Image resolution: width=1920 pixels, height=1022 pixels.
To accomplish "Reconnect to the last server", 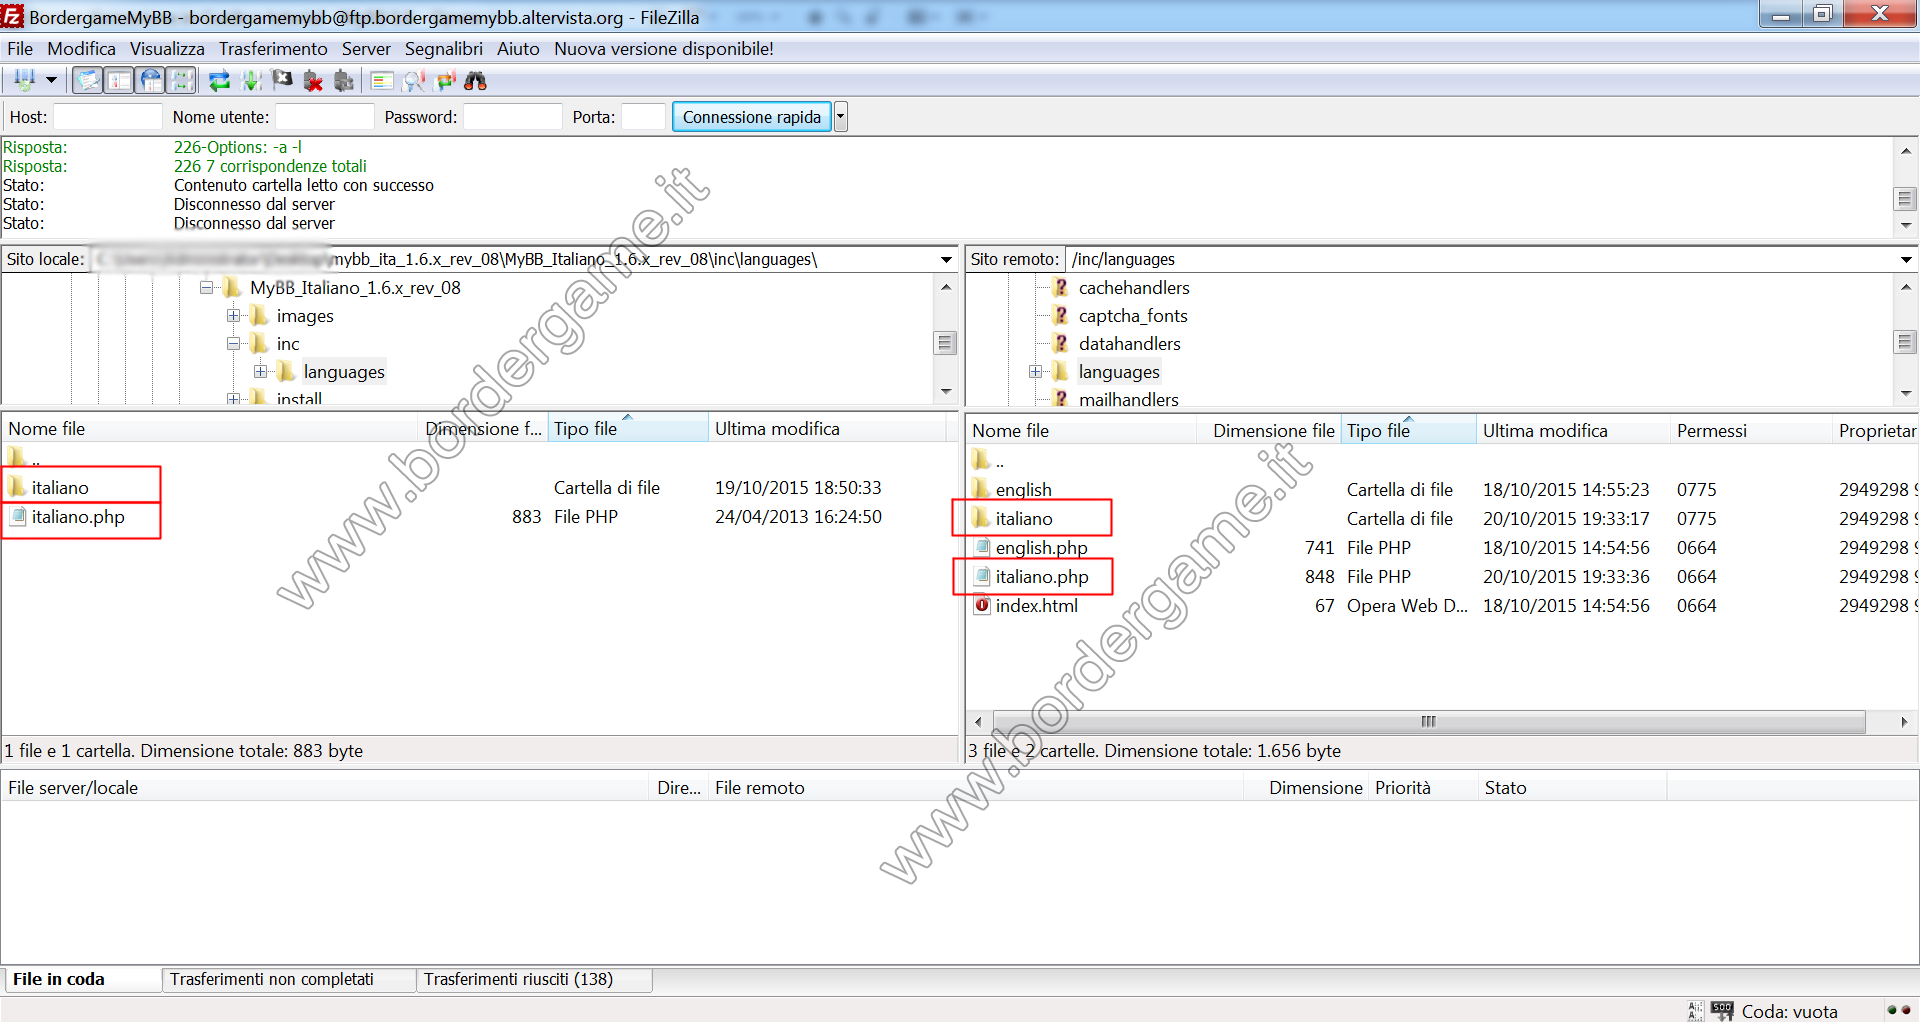I will [344, 80].
